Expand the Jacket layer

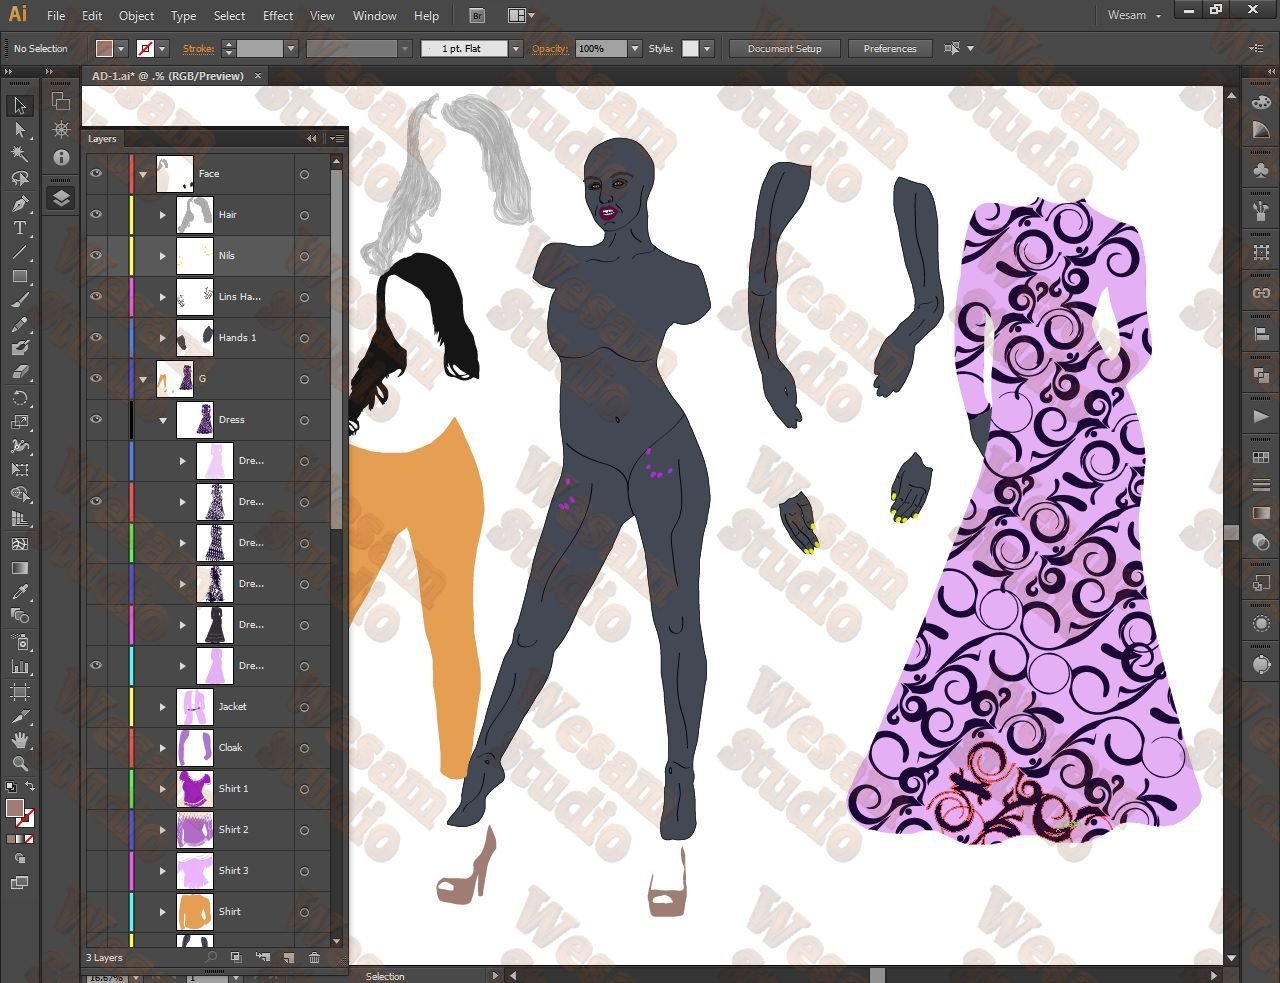163,707
